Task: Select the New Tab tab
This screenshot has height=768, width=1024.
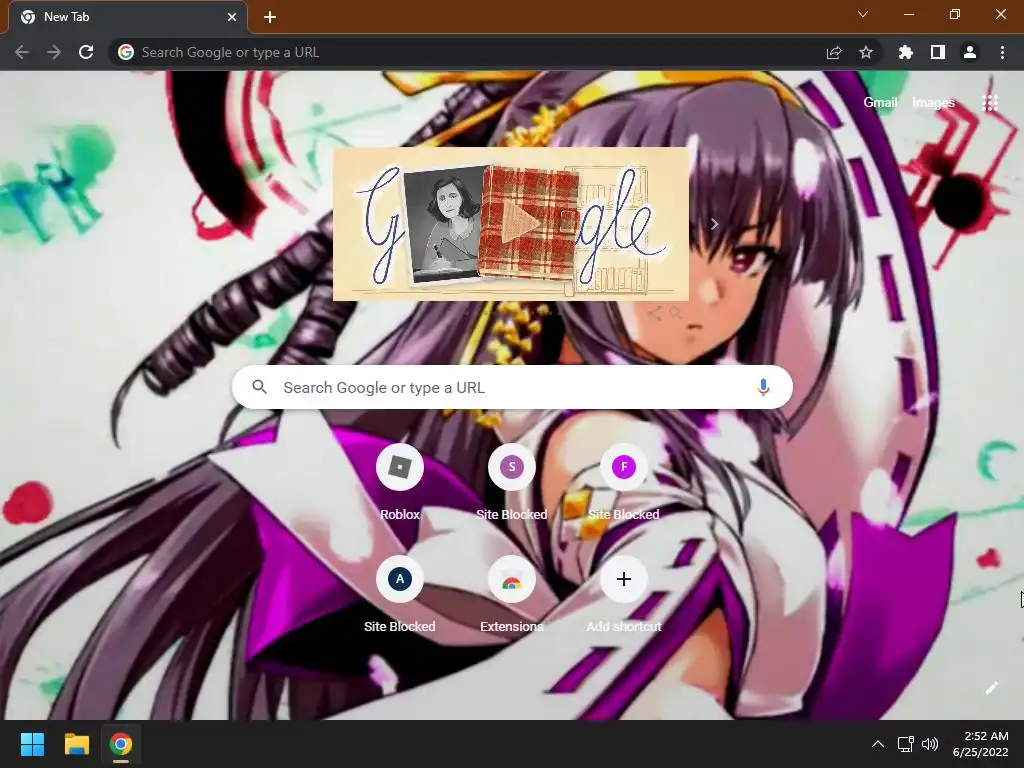Action: point(128,17)
